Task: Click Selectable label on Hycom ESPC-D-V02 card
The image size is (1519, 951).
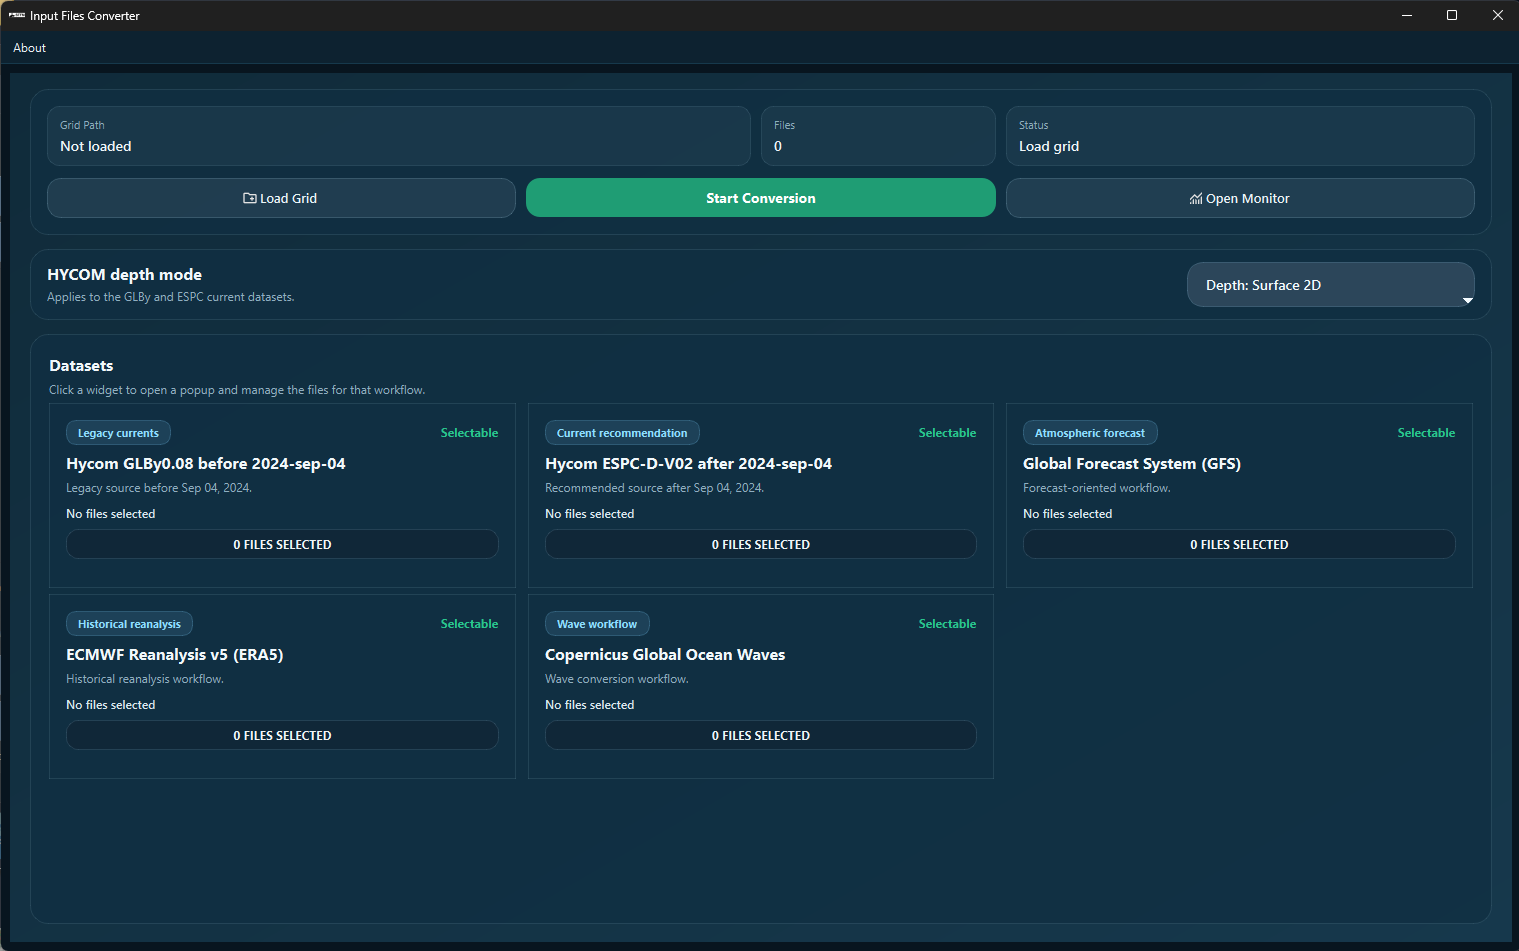Action: click(947, 433)
